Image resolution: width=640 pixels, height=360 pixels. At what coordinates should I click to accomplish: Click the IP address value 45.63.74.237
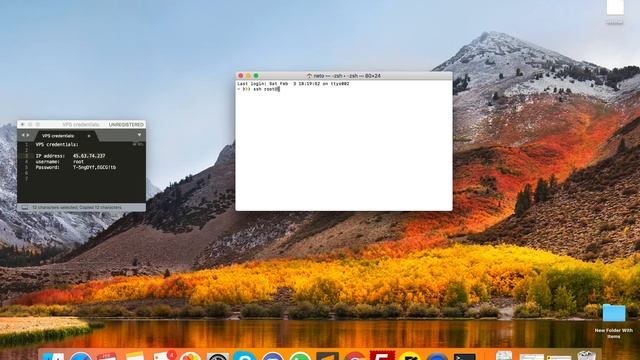[x=89, y=156]
